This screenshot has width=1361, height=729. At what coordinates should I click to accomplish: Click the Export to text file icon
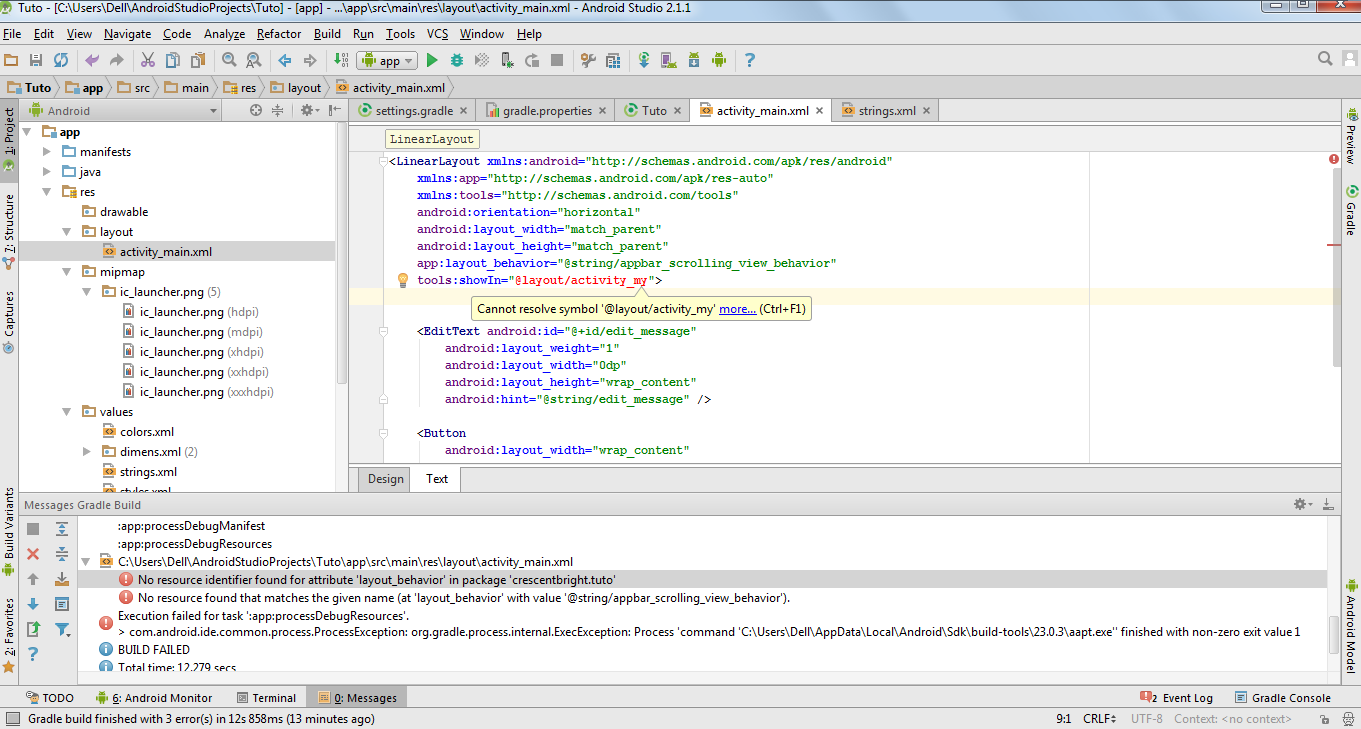pos(33,629)
